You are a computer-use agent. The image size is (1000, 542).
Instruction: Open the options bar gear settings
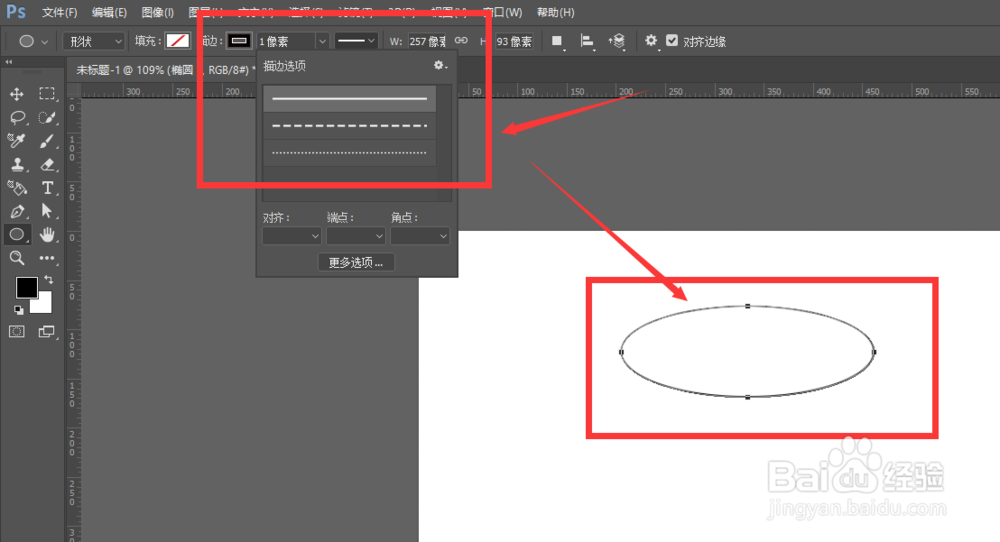coord(651,41)
